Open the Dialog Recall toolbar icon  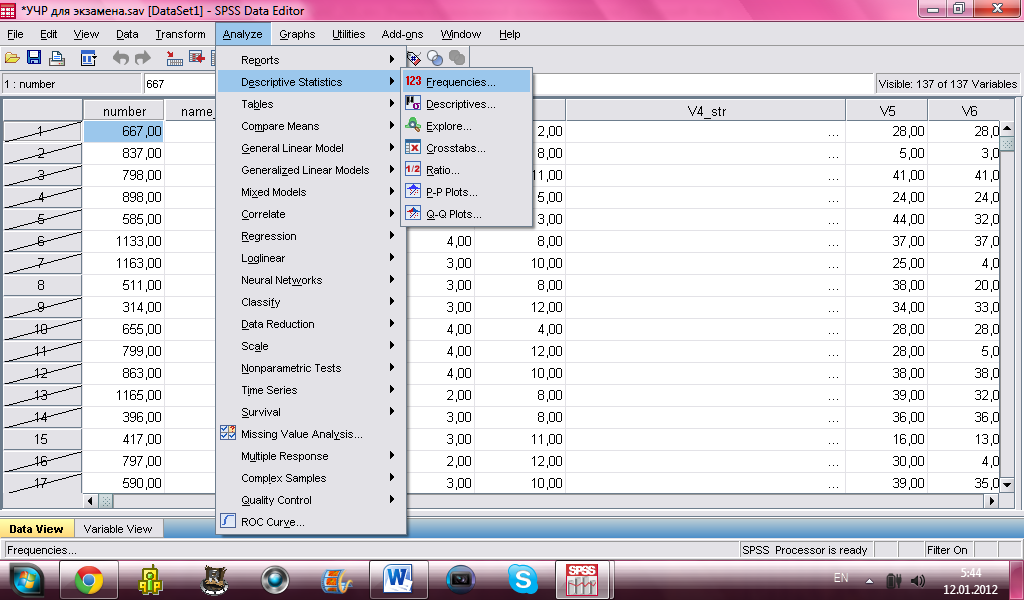pyautogui.click(x=89, y=58)
